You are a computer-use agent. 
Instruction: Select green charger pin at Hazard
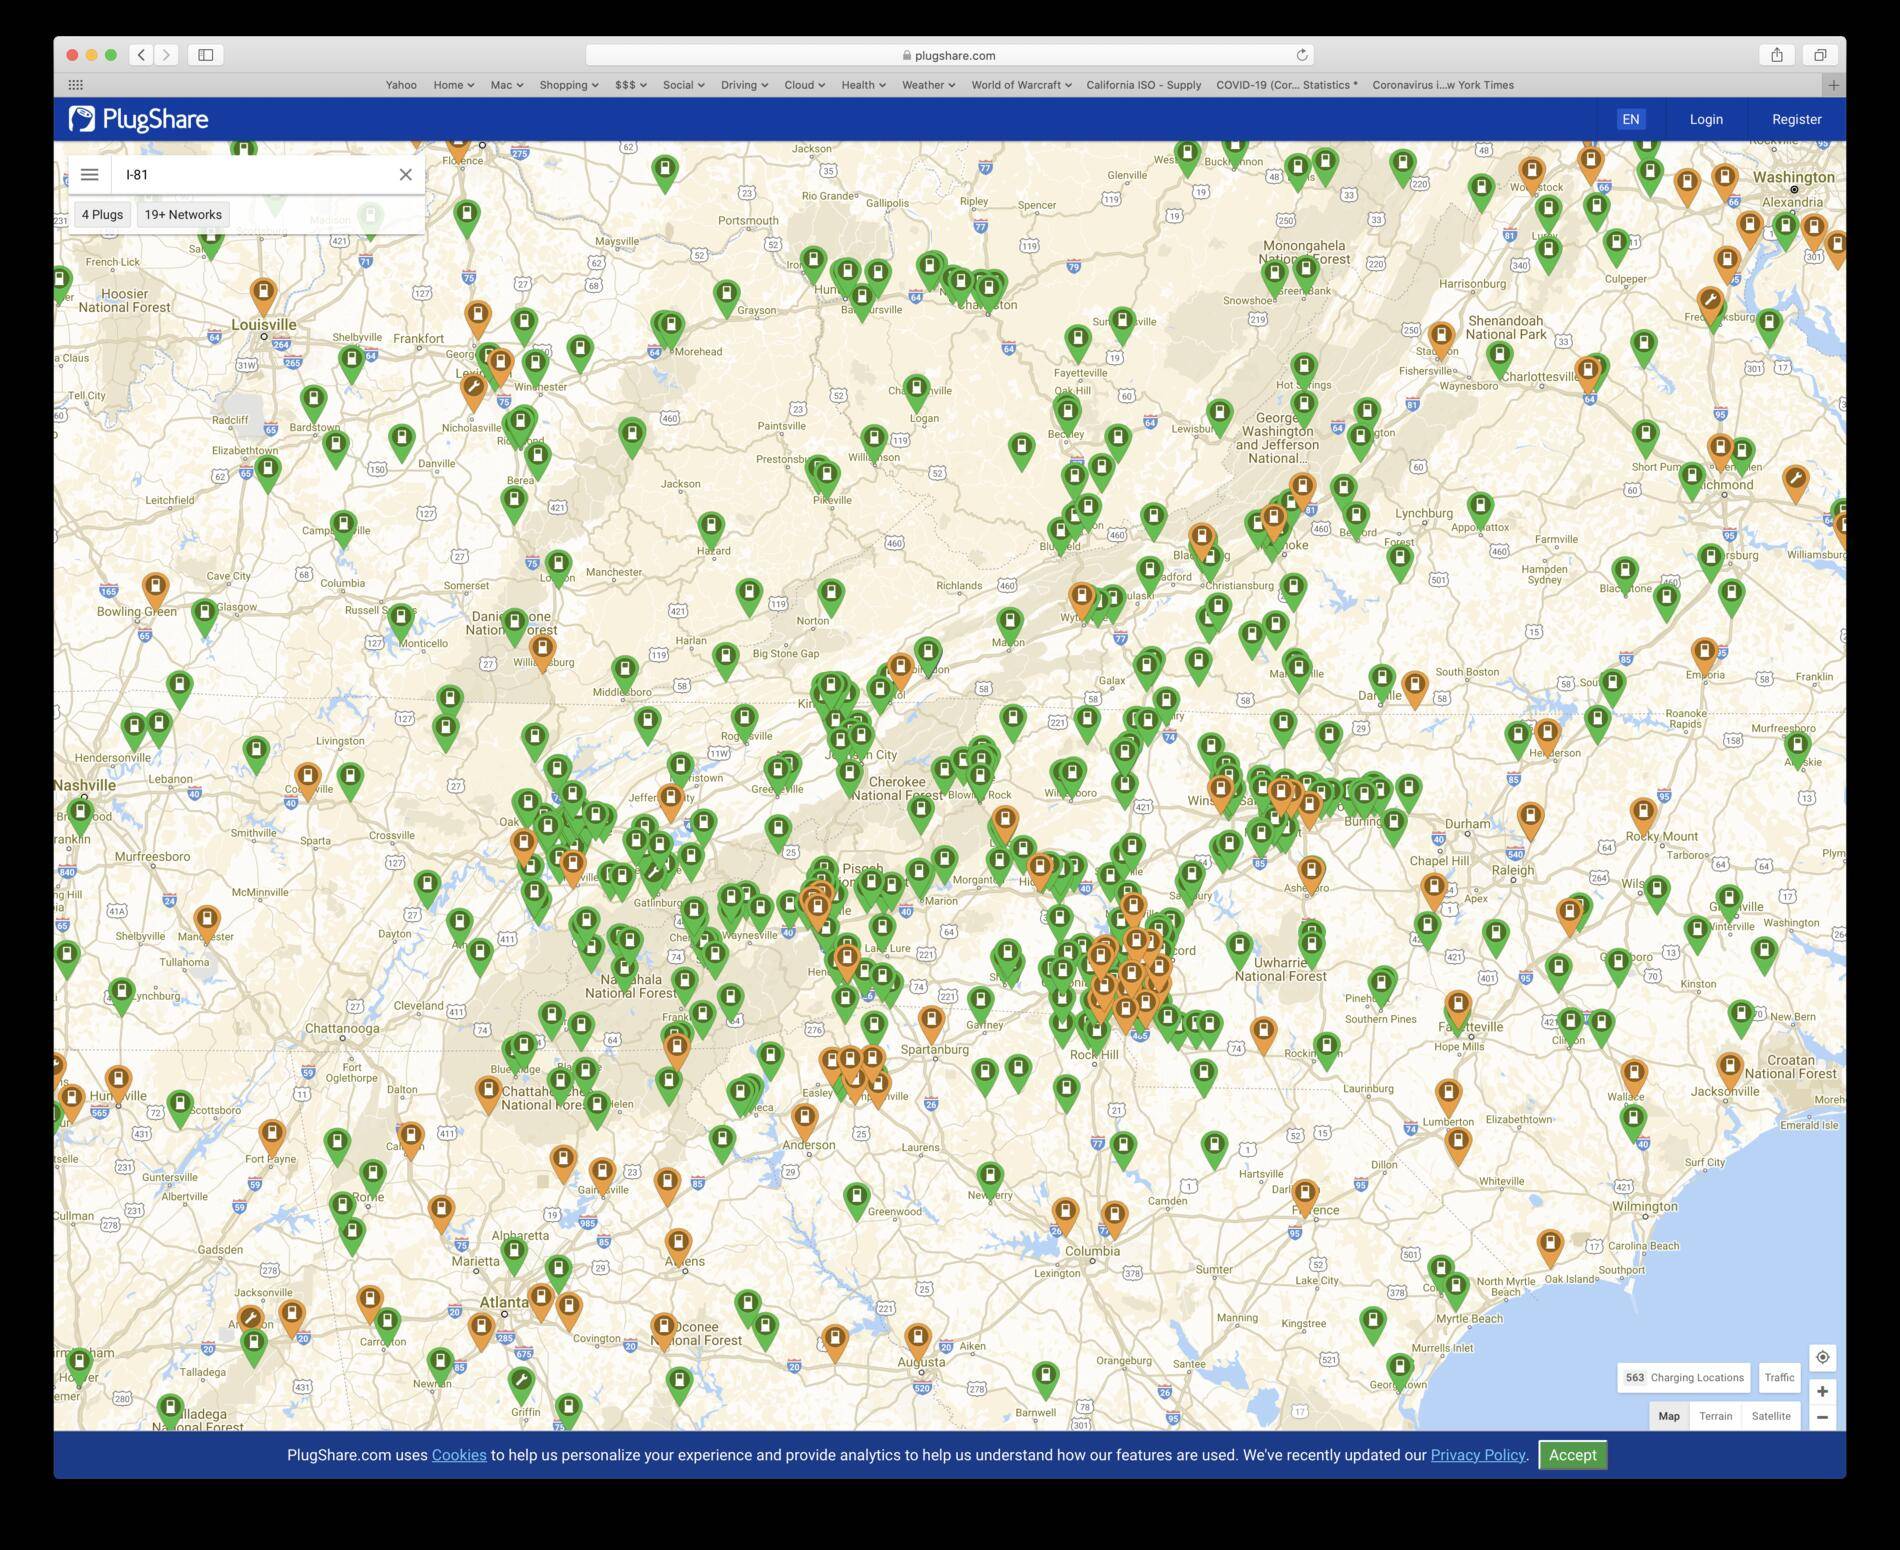pyautogui.click(x=711, y=527)
